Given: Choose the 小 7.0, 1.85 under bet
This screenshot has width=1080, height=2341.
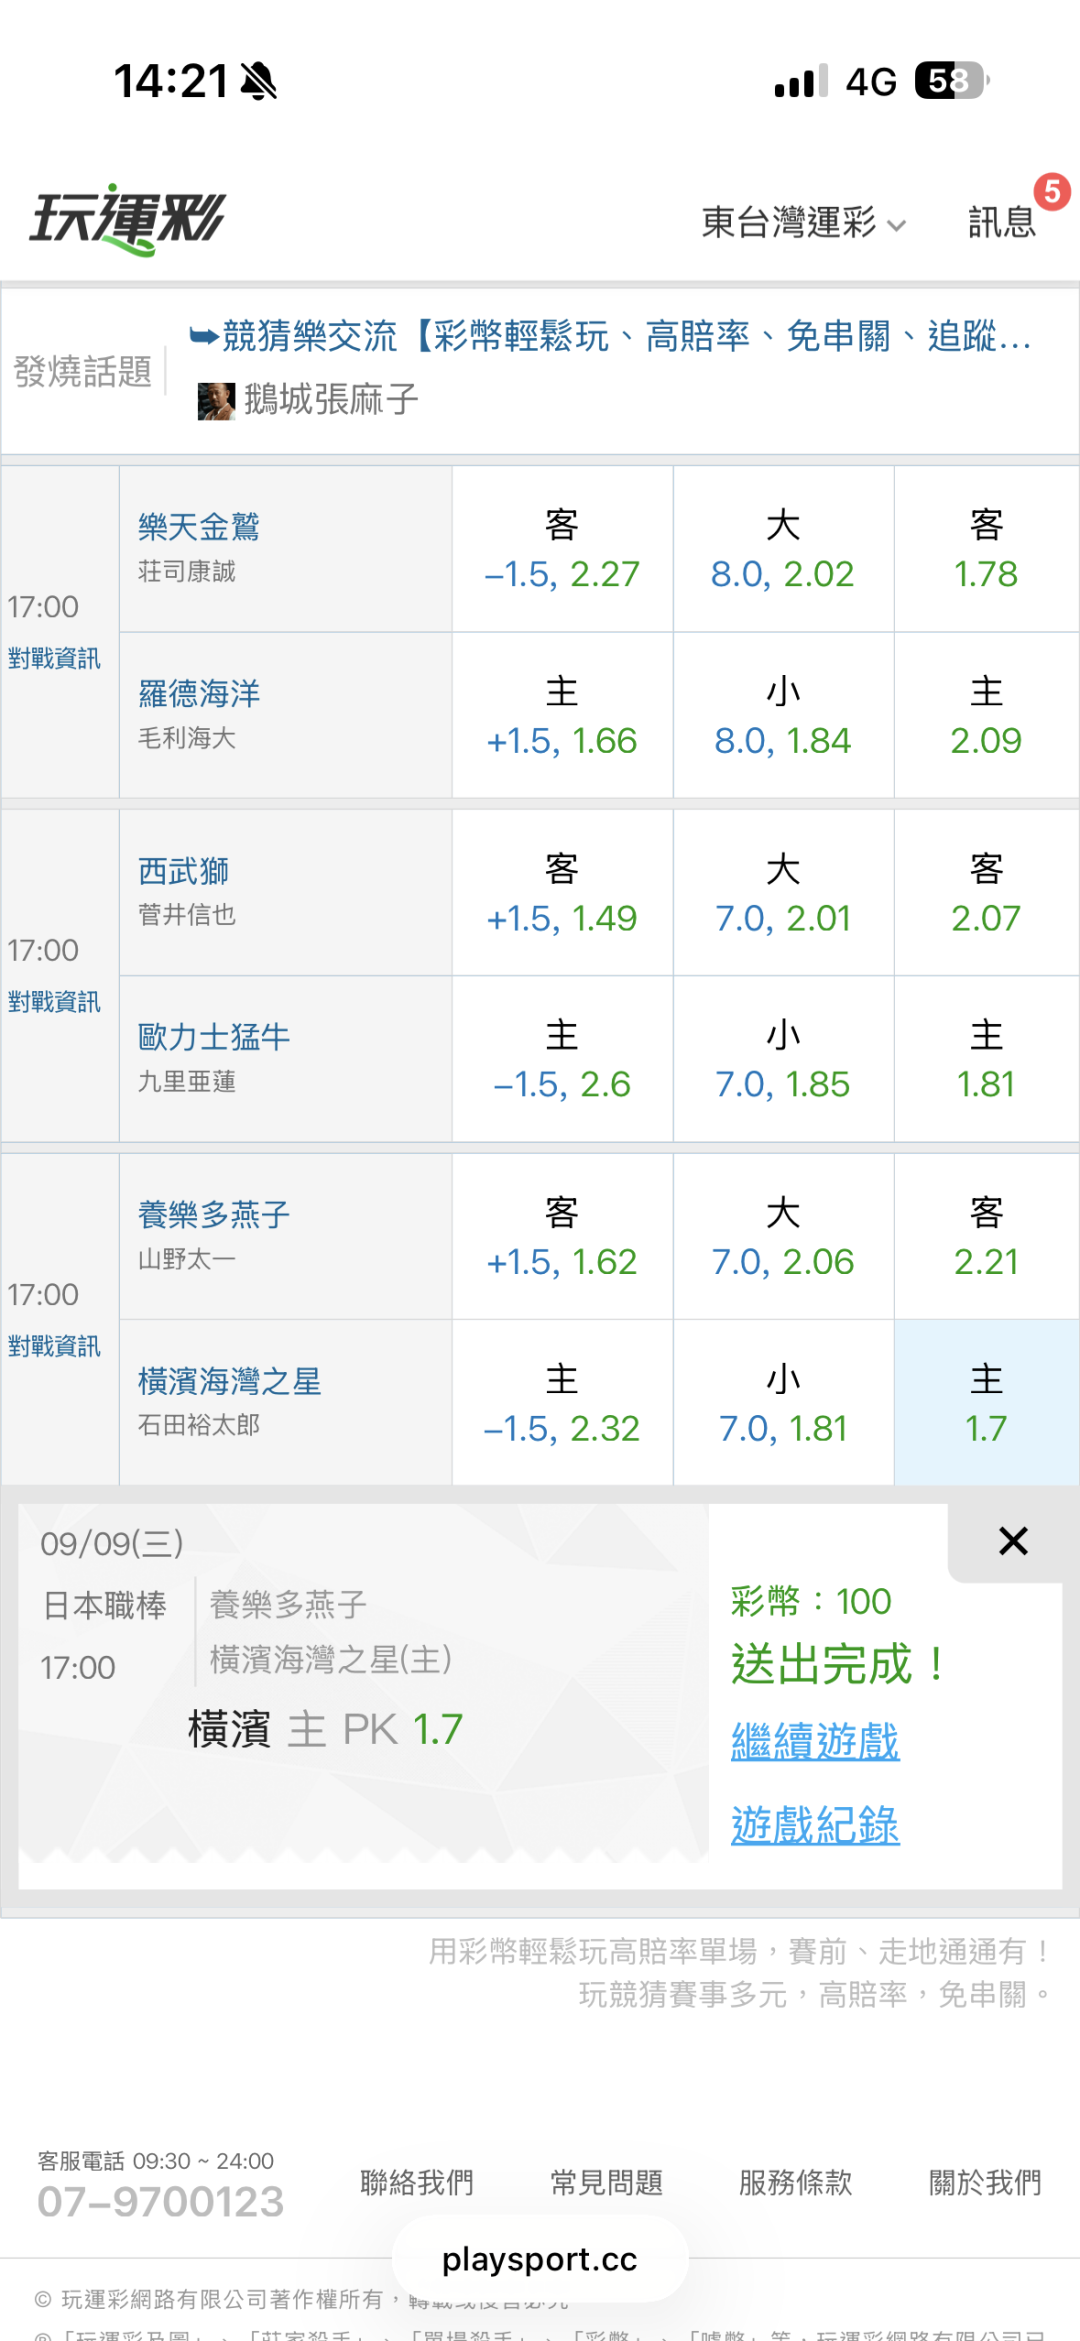Looking at the screenshot, I should point(783,1059).
